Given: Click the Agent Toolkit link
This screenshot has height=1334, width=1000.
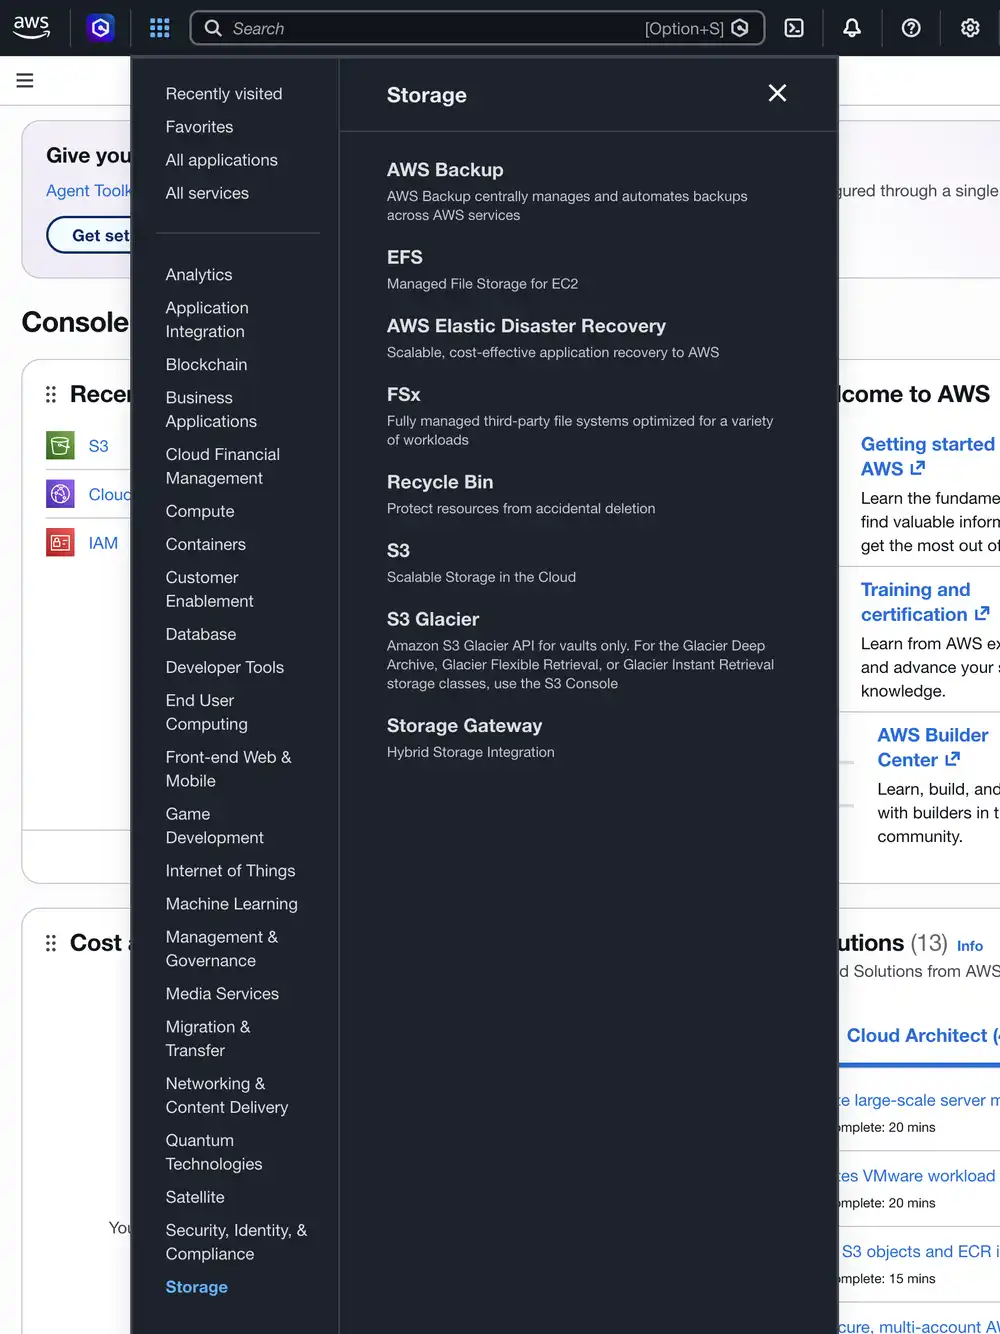Looking at the screenshot, I should [88, 191].
